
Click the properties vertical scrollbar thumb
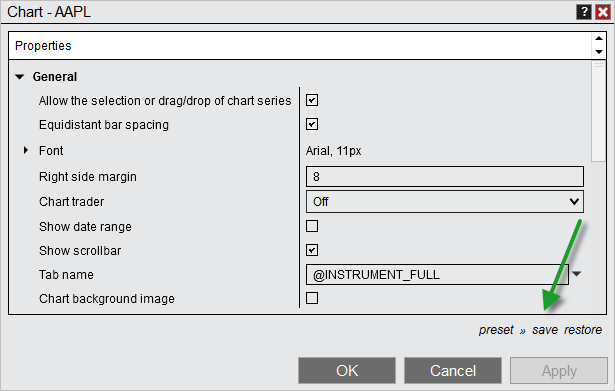pos(599,111)
